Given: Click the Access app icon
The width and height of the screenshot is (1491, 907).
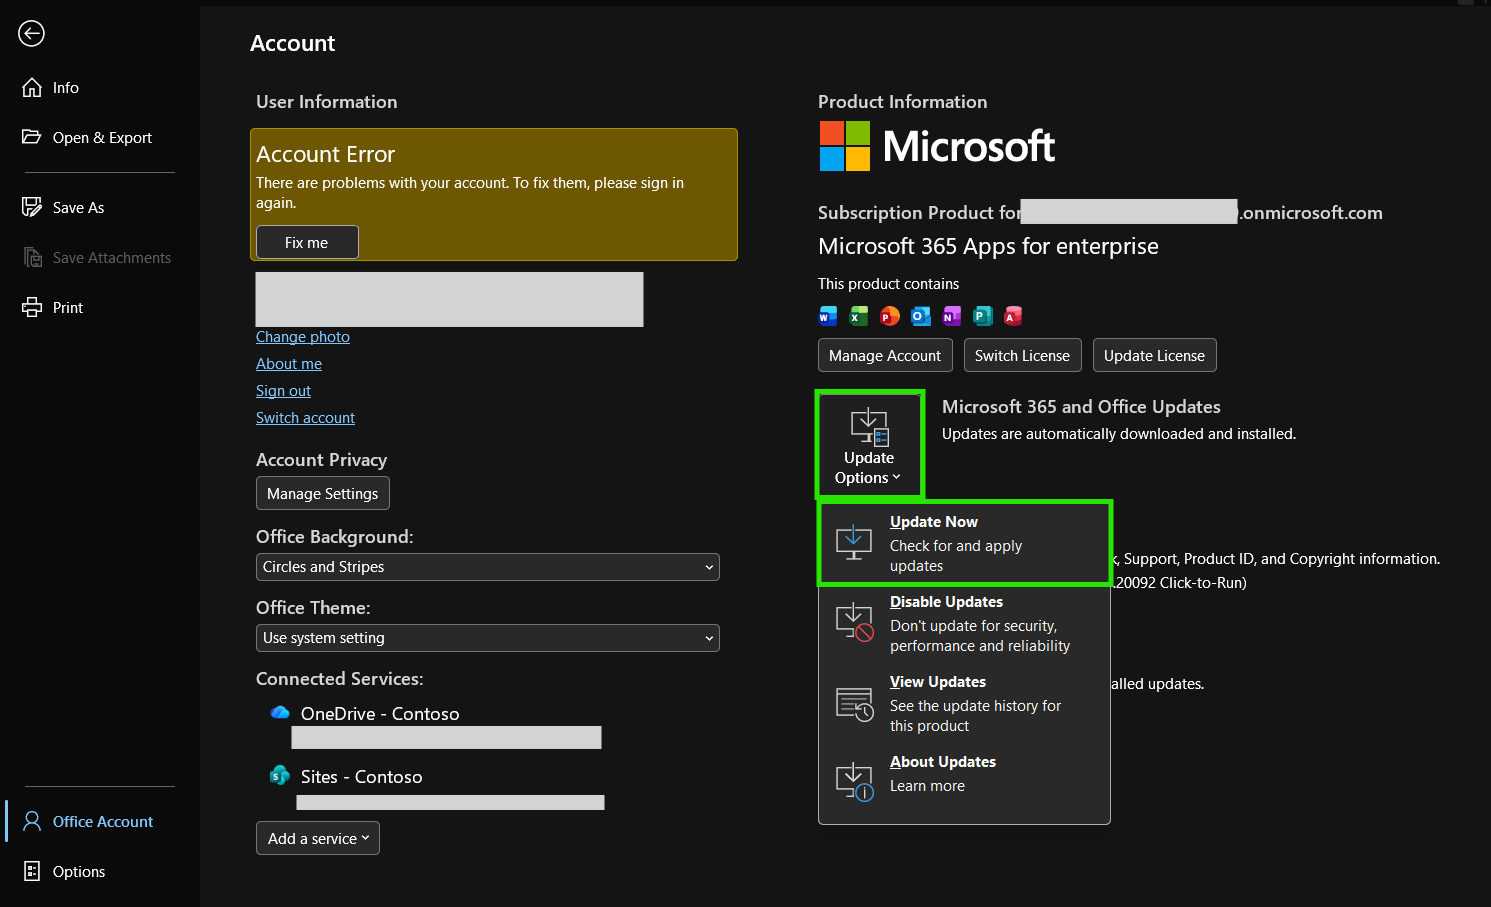Looking at the screenshot, I should coord(1013,316).
